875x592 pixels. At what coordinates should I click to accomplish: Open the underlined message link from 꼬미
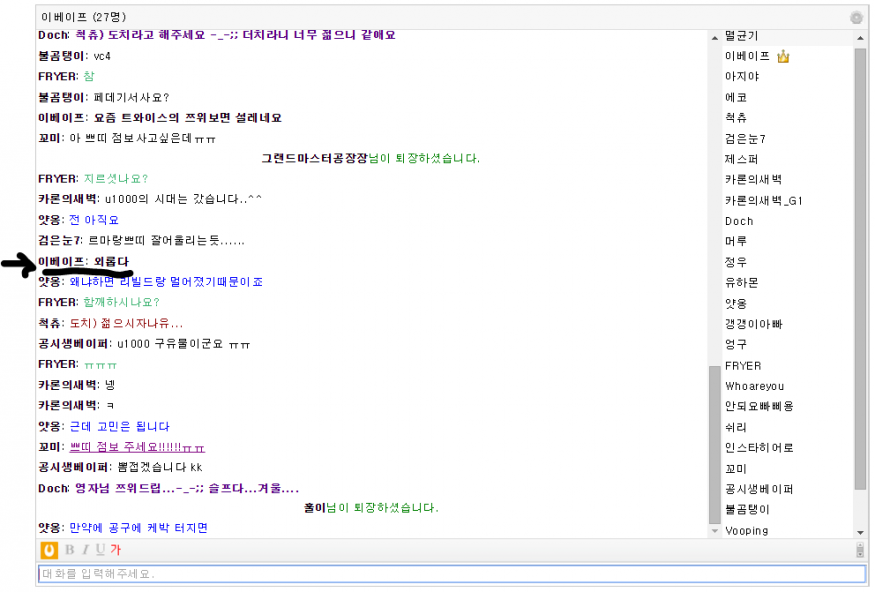point(136,446)
